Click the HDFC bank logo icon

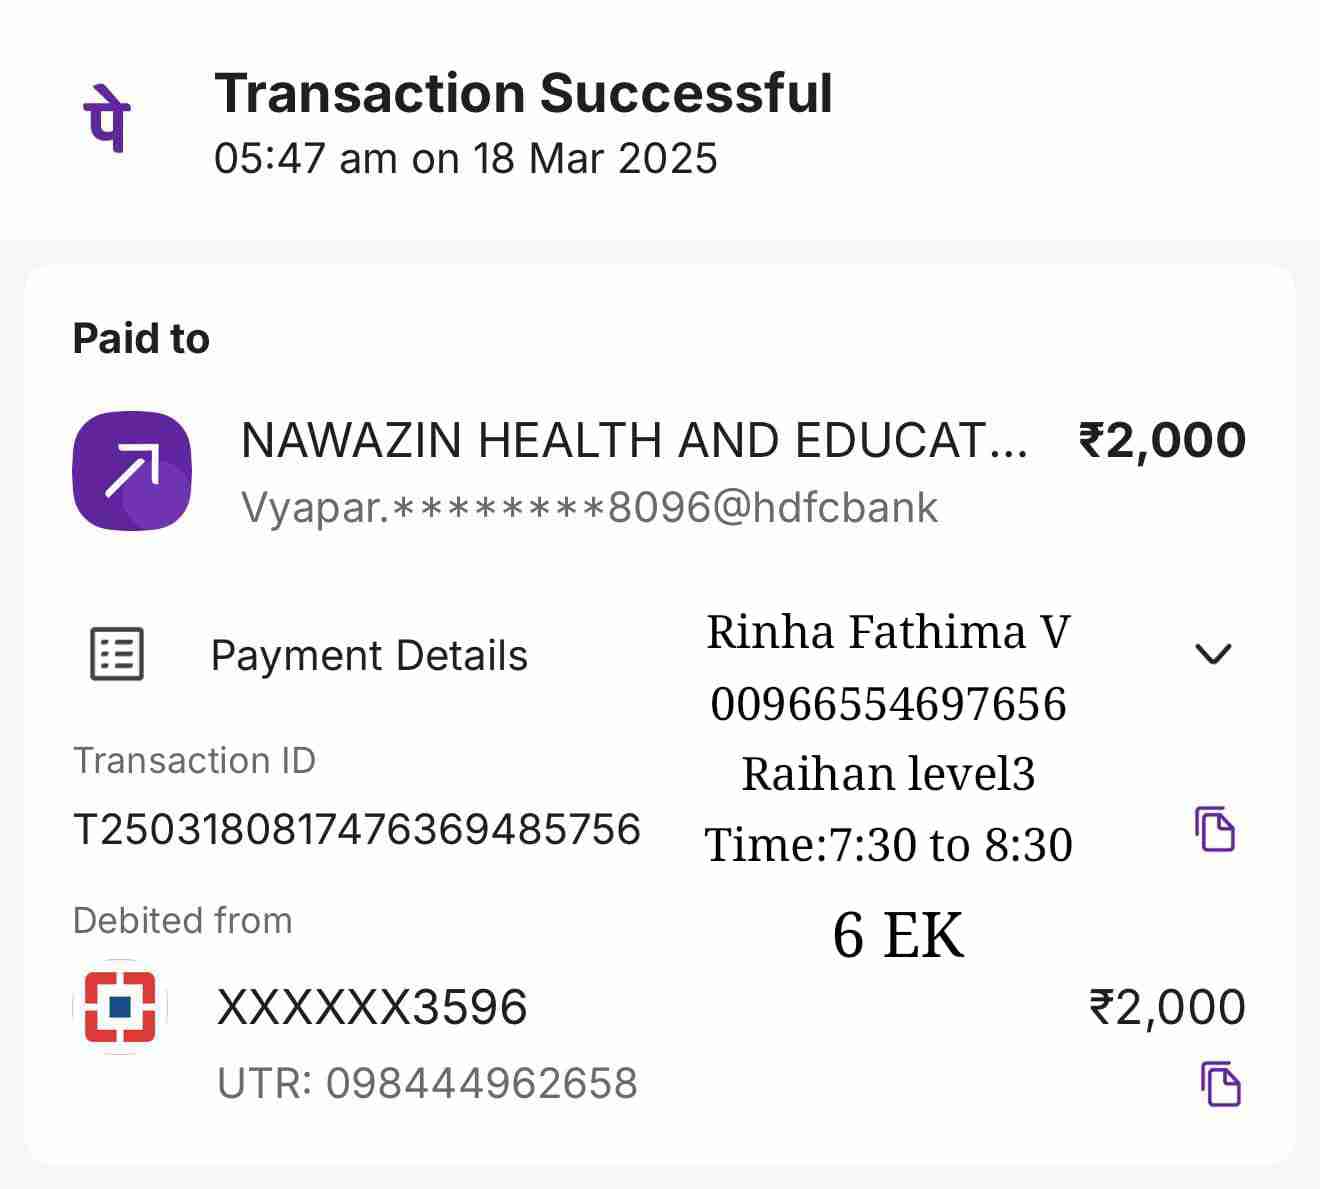tap(120, 1007)
